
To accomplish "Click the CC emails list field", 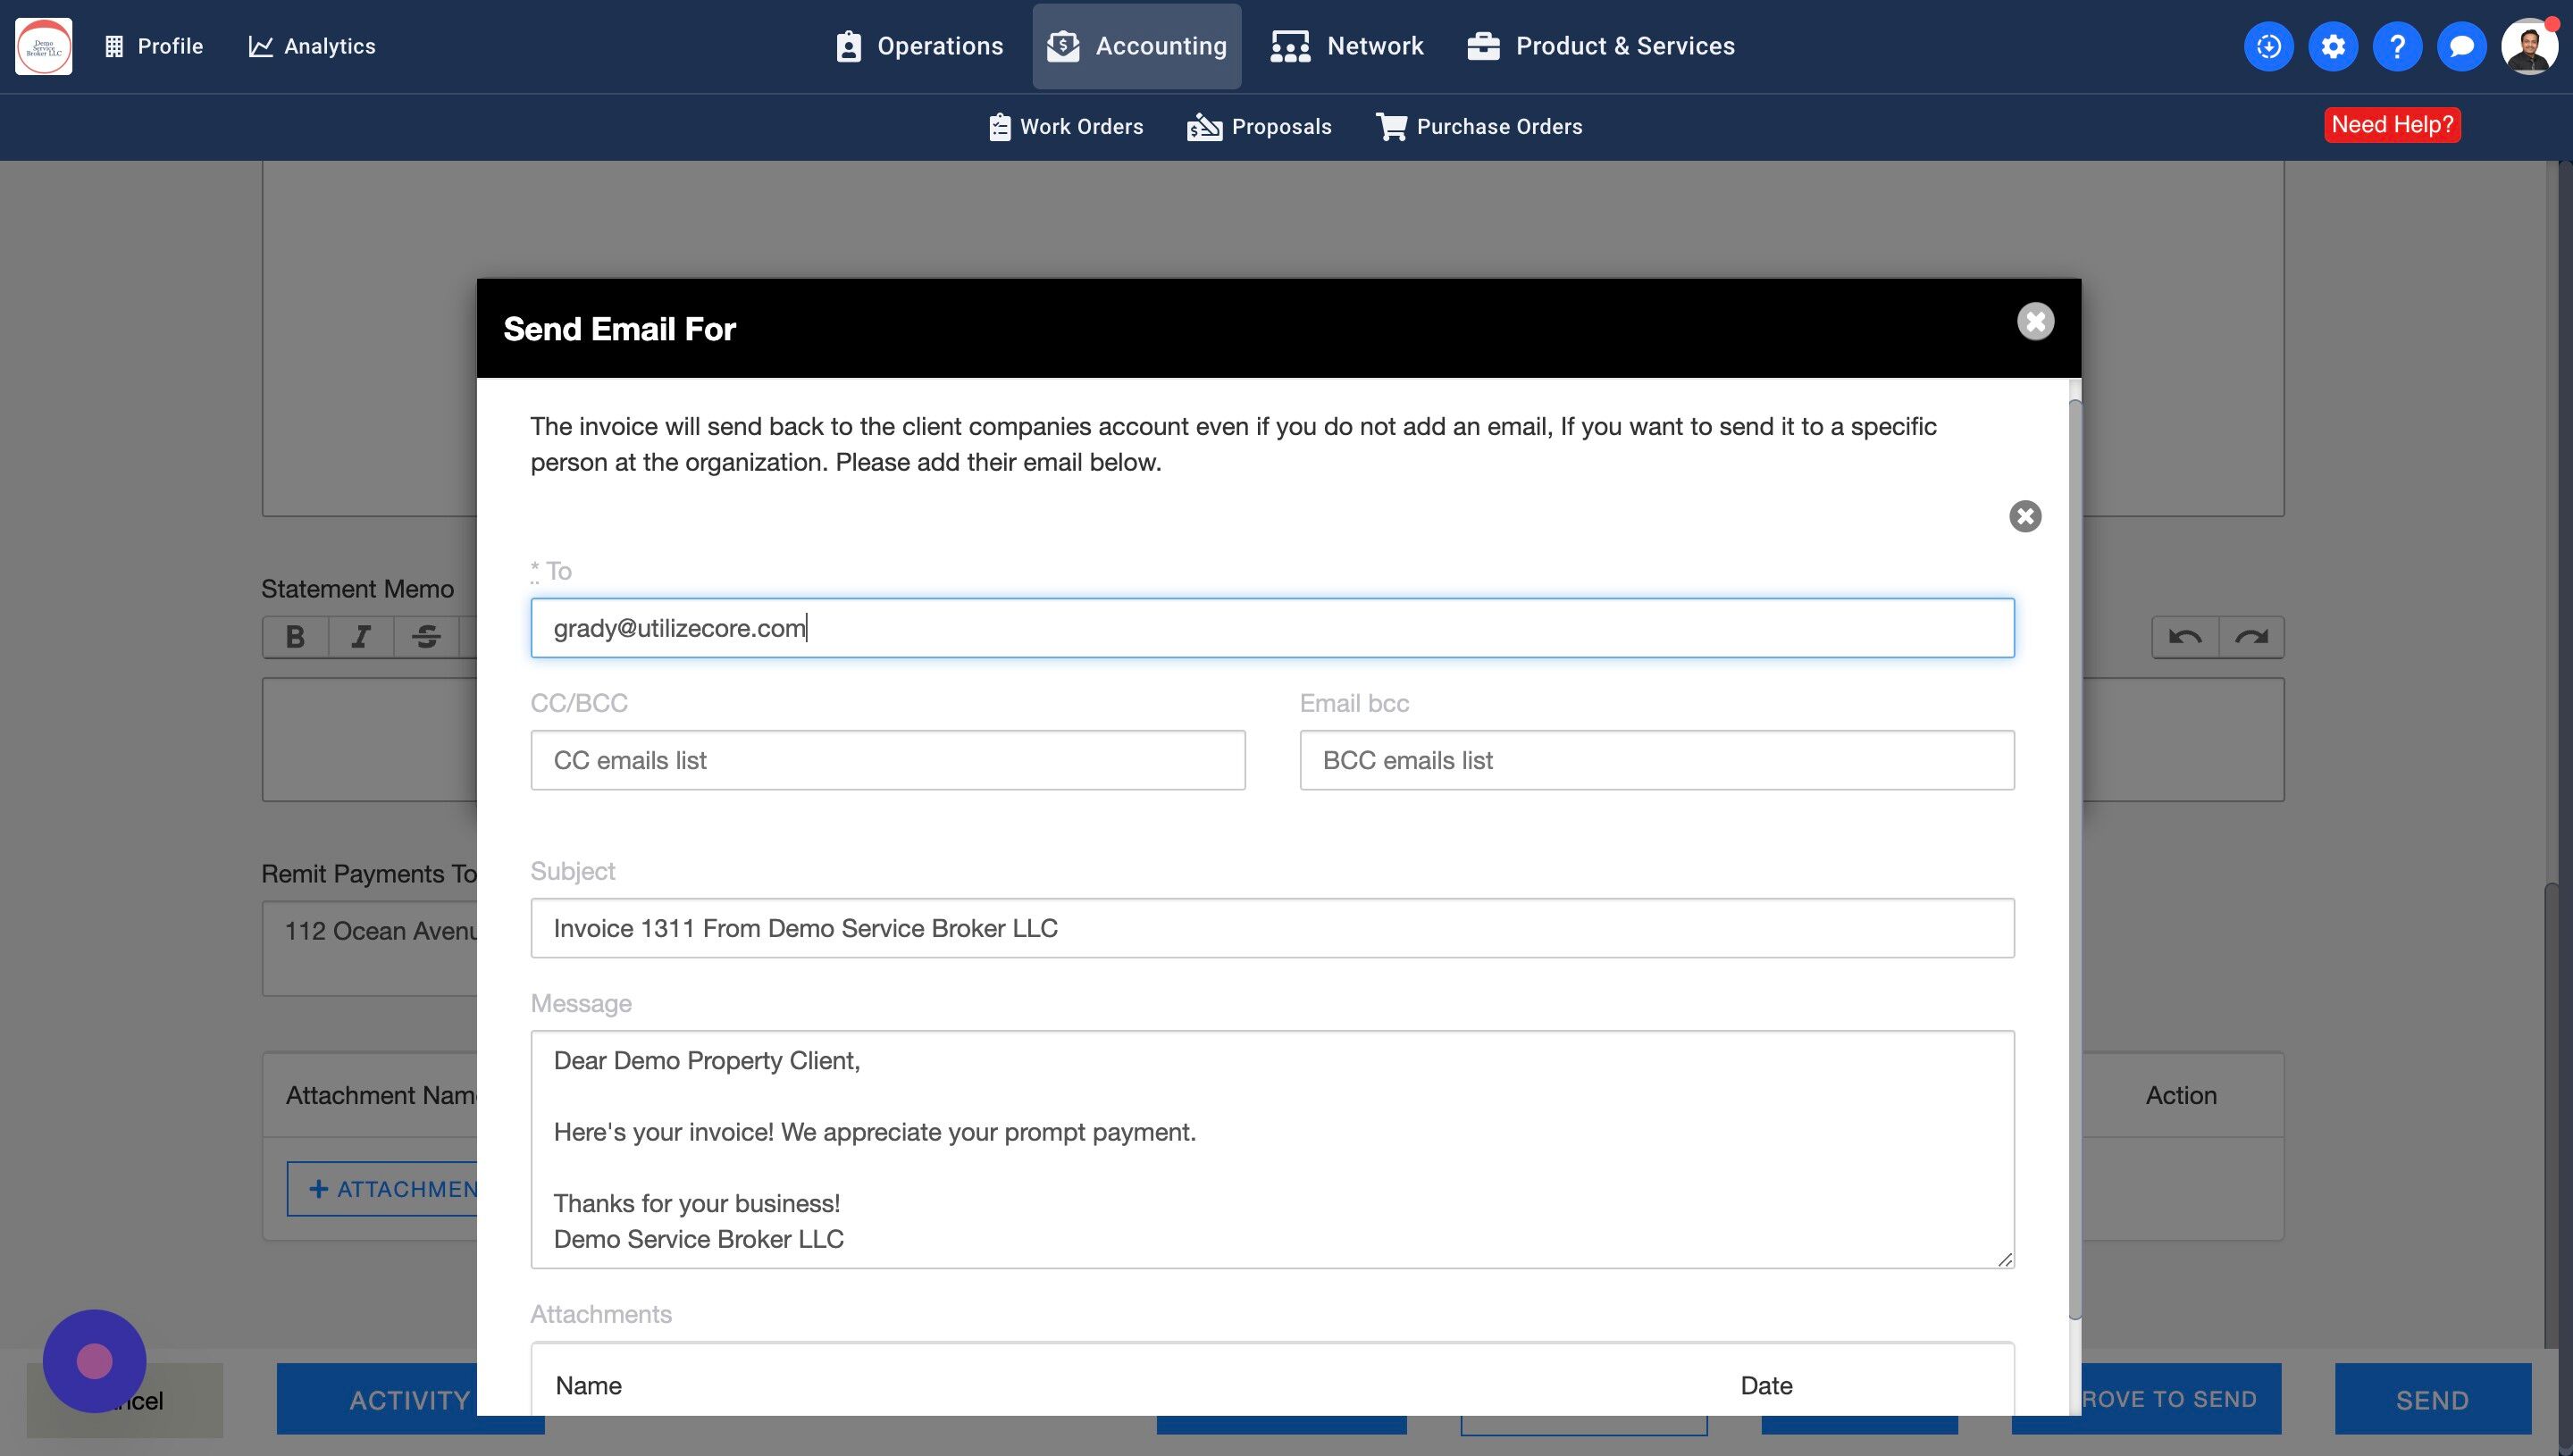I will tap(888, 760).
